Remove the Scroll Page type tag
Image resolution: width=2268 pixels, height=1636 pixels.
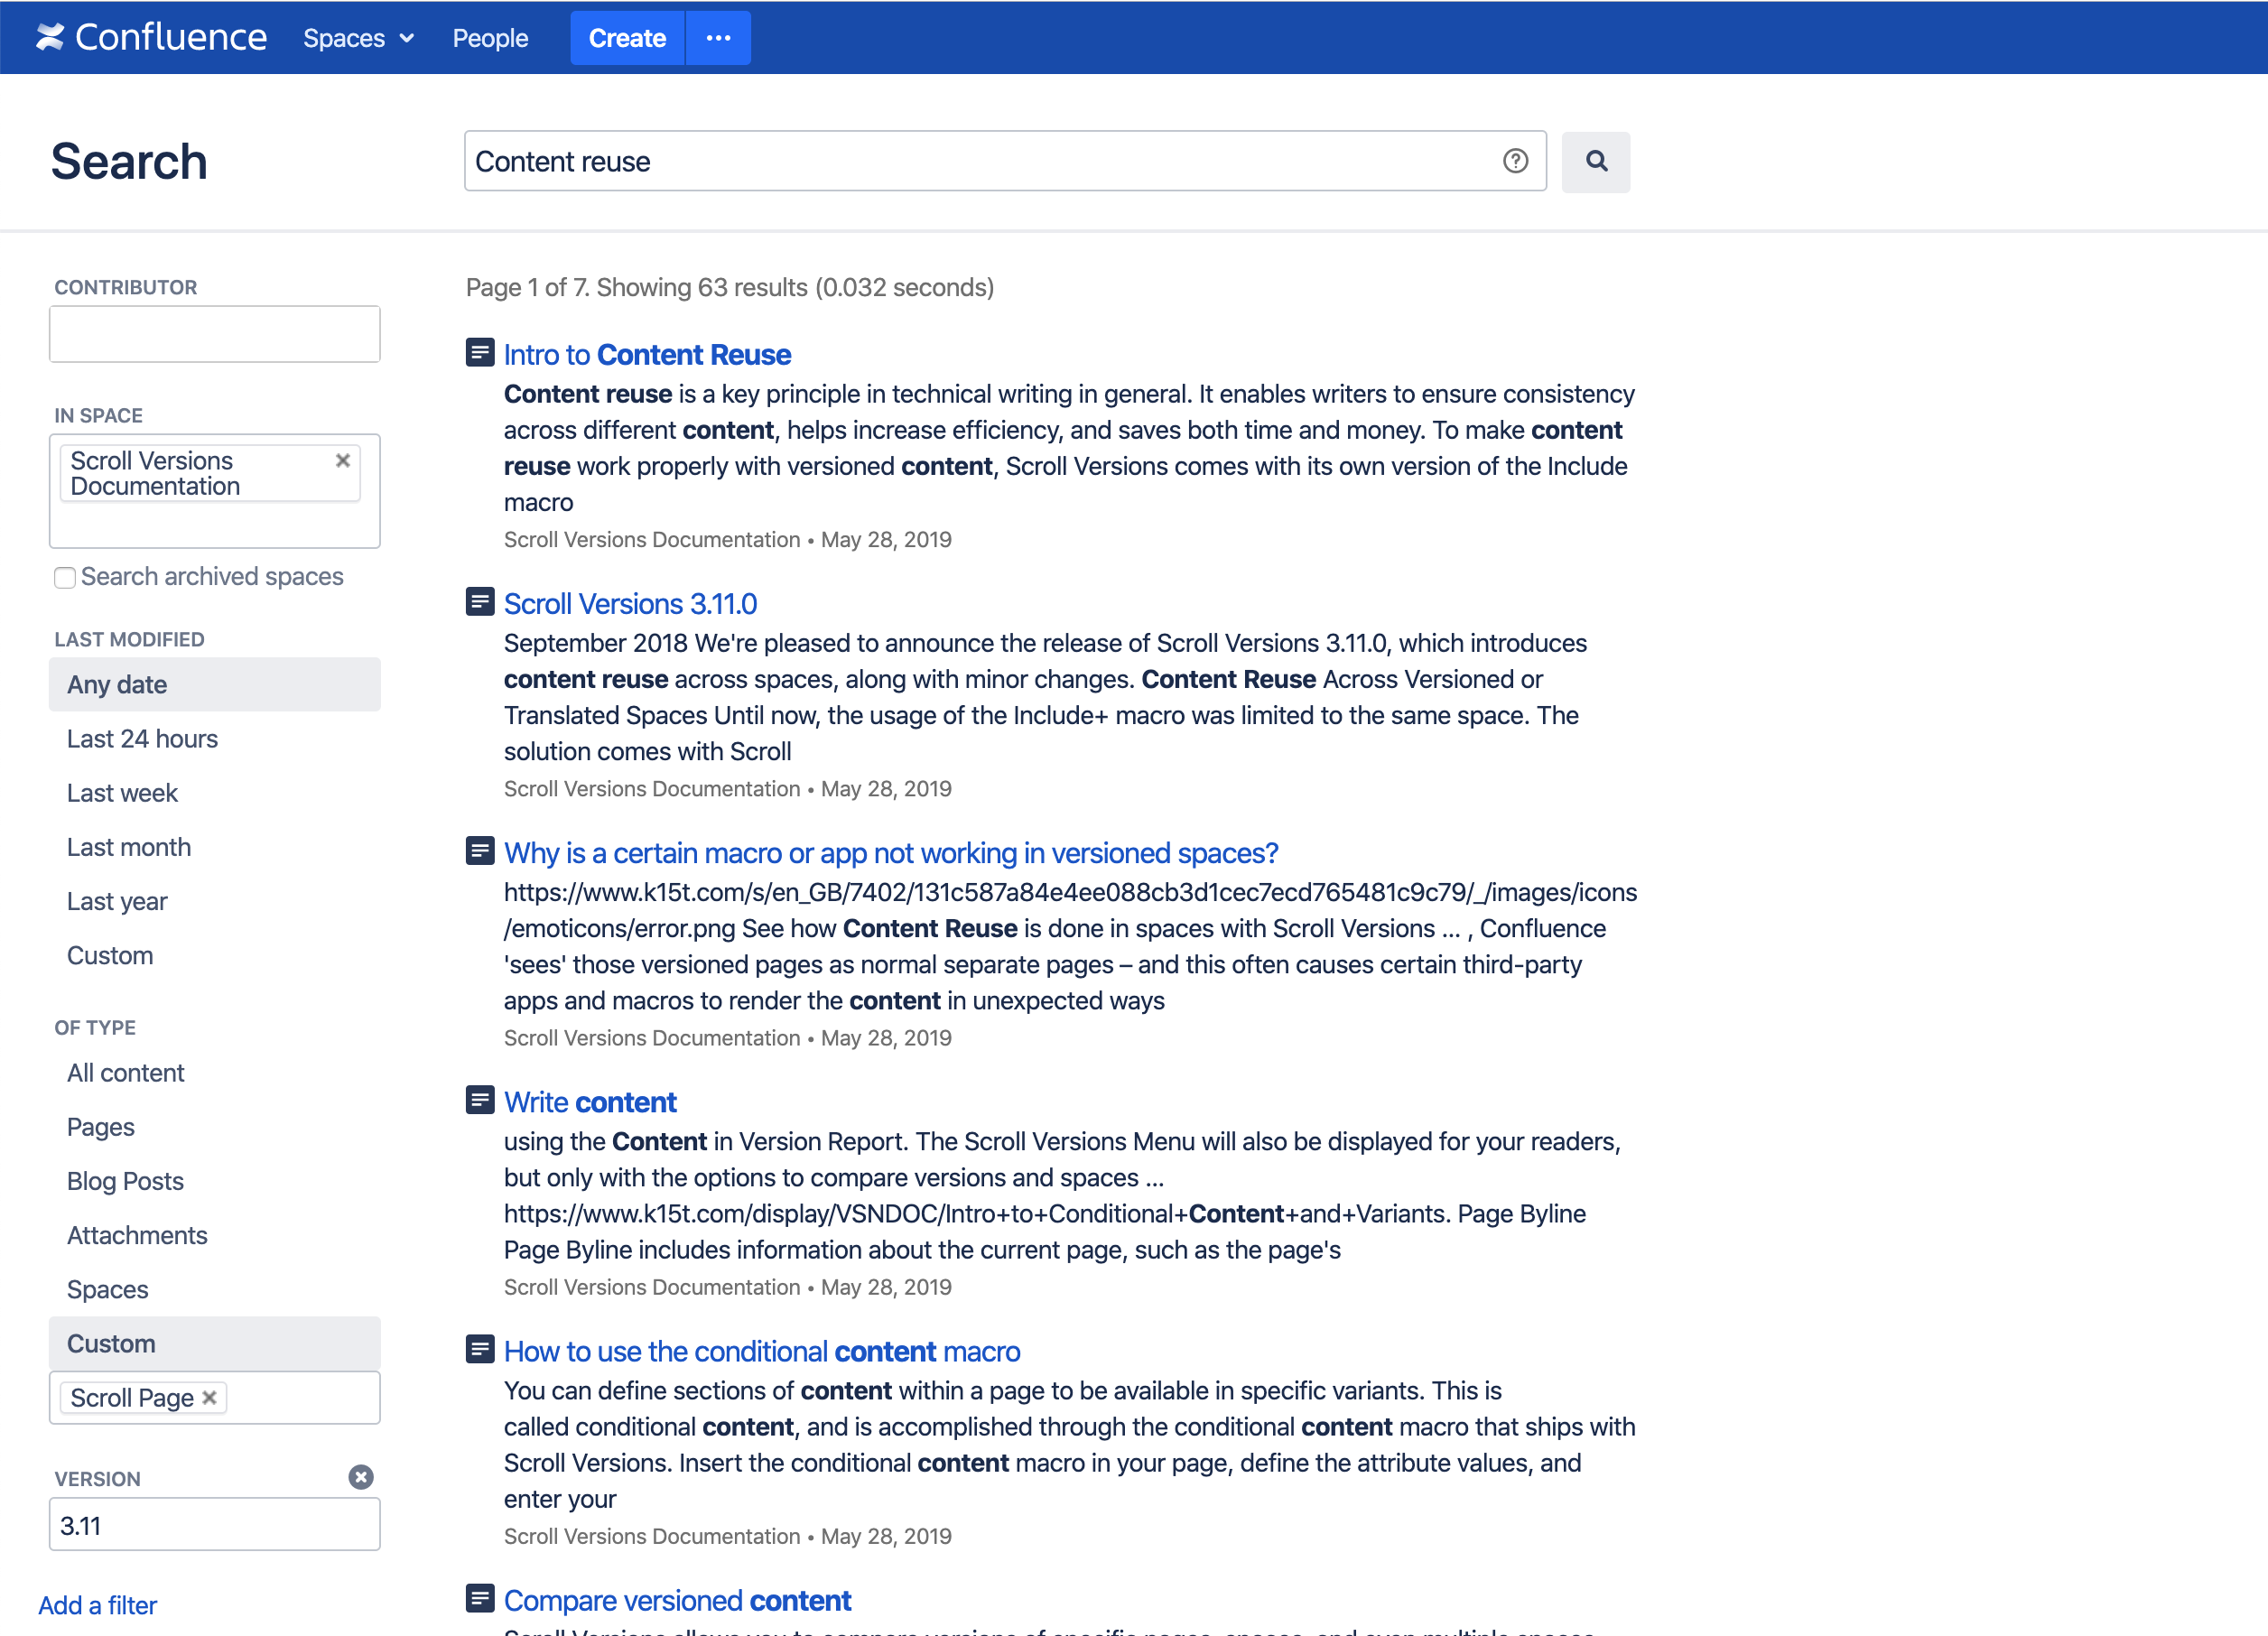coord(209,1397)
